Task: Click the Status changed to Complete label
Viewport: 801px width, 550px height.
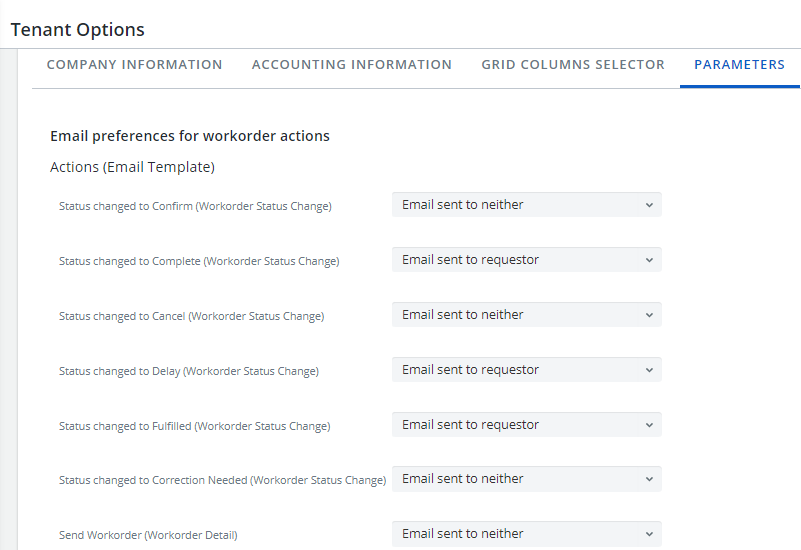Action: tap(199, 262)
